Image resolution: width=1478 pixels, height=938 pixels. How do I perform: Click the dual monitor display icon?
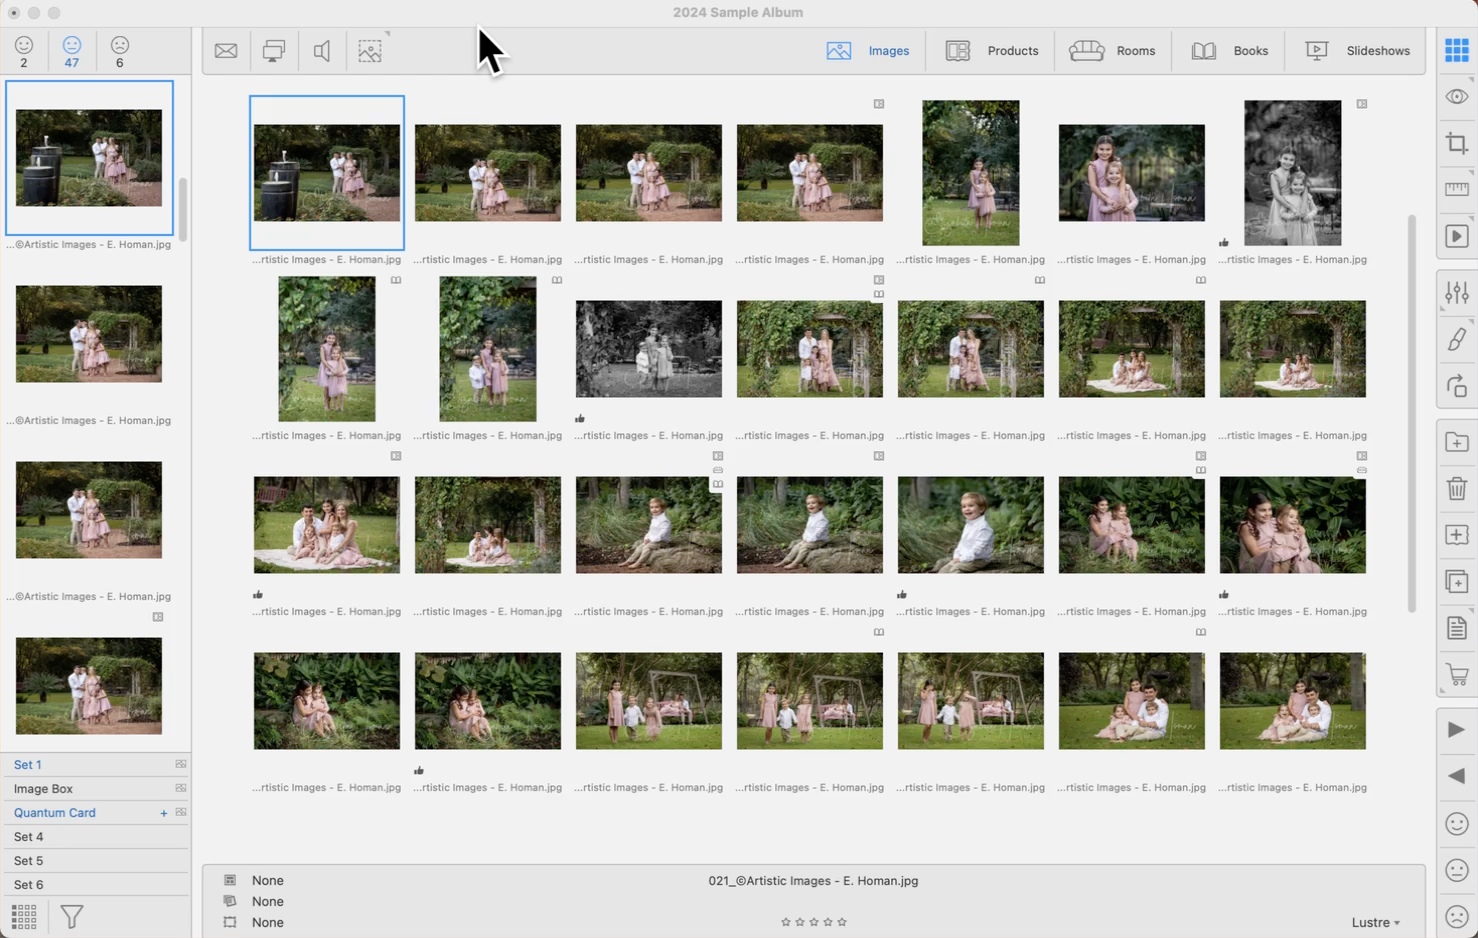[274, 51]
